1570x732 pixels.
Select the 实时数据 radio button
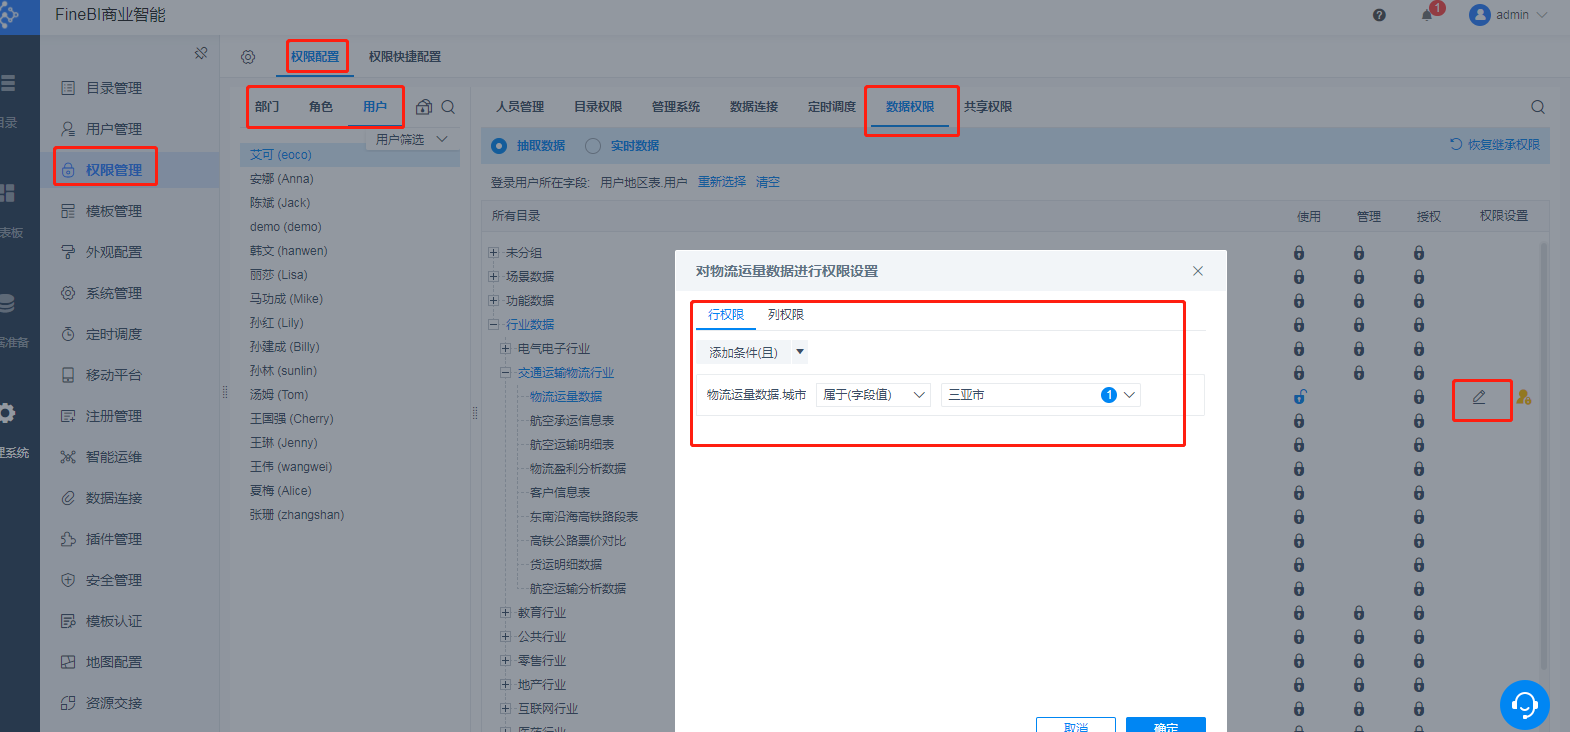[x=593, y=146]
